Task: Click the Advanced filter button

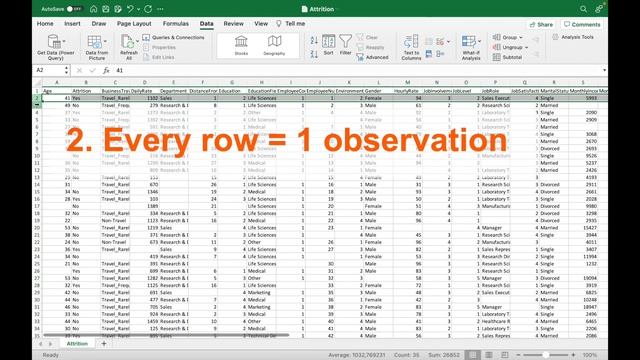Action: (x=373, y=57)
